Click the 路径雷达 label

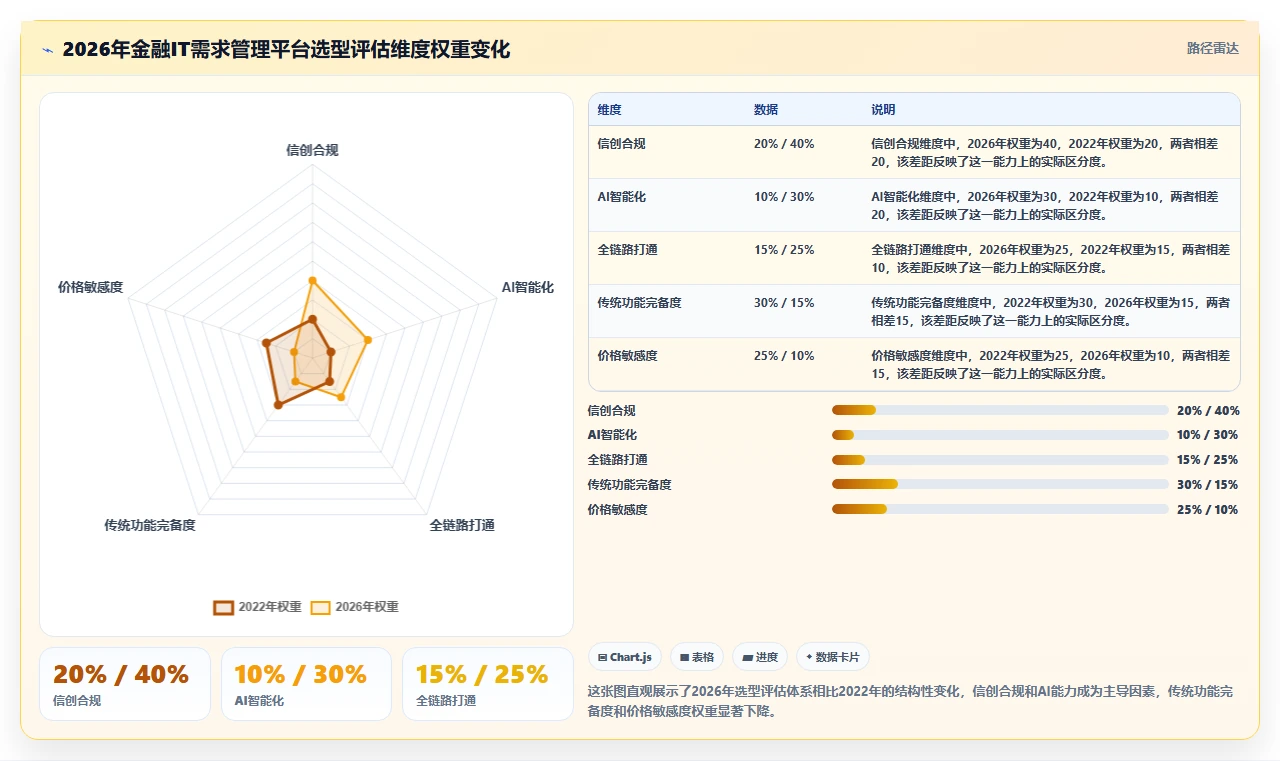pos(1212,48)
